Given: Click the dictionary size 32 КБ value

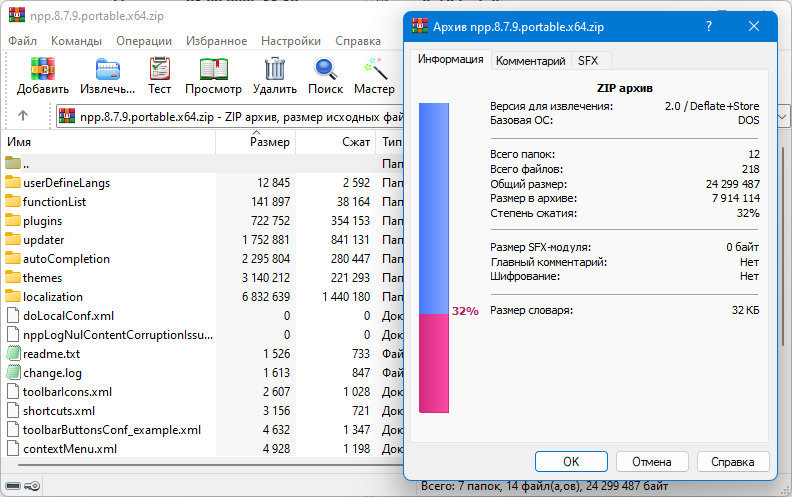Looking at the screenshot, I should pos(746,310).
